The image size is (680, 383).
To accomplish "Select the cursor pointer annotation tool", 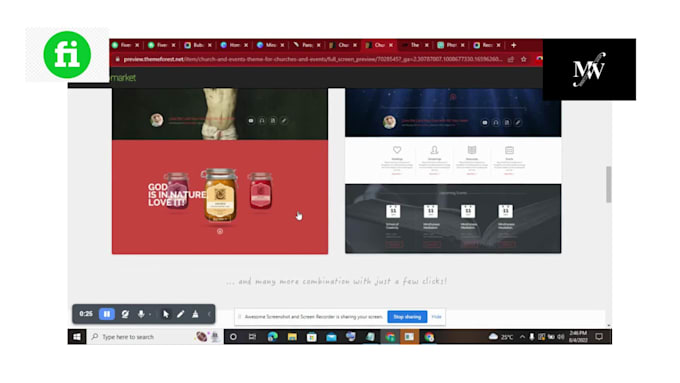I will [x=166, y=314].
